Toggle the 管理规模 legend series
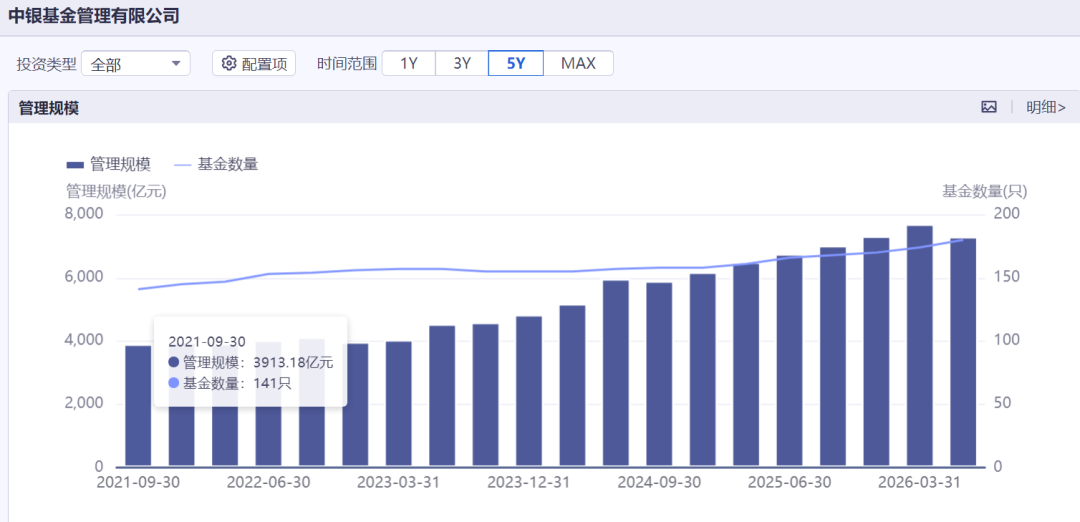1080x522 pixels. 108,164
